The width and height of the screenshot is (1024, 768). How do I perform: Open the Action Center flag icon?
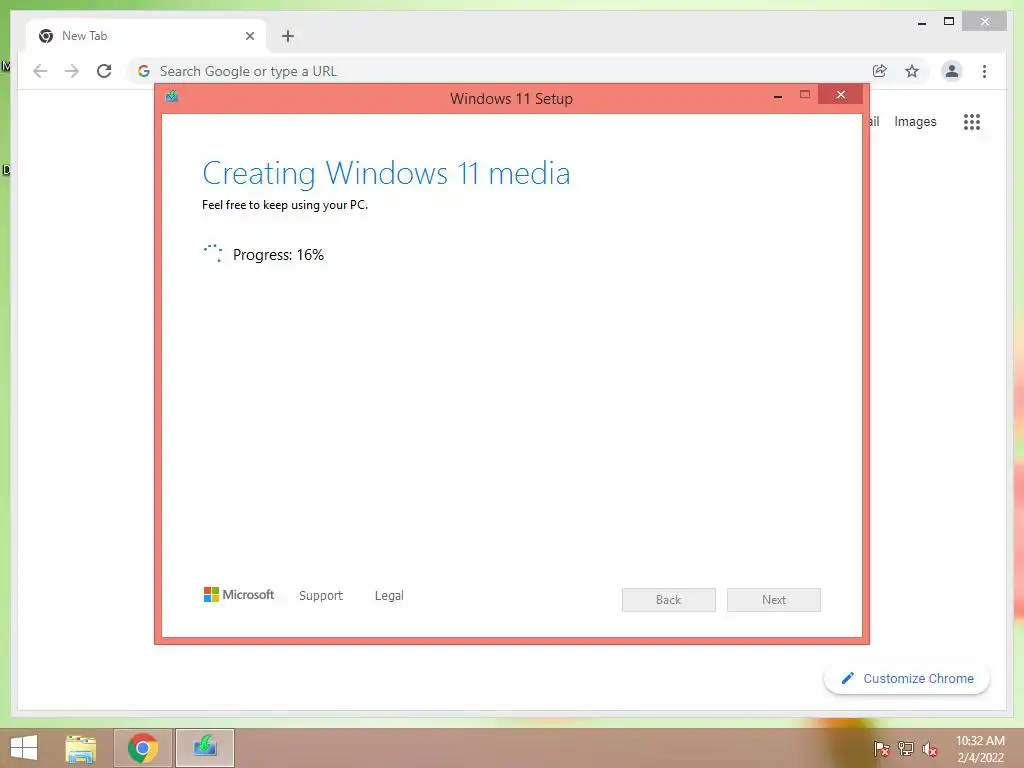[881, 748]
